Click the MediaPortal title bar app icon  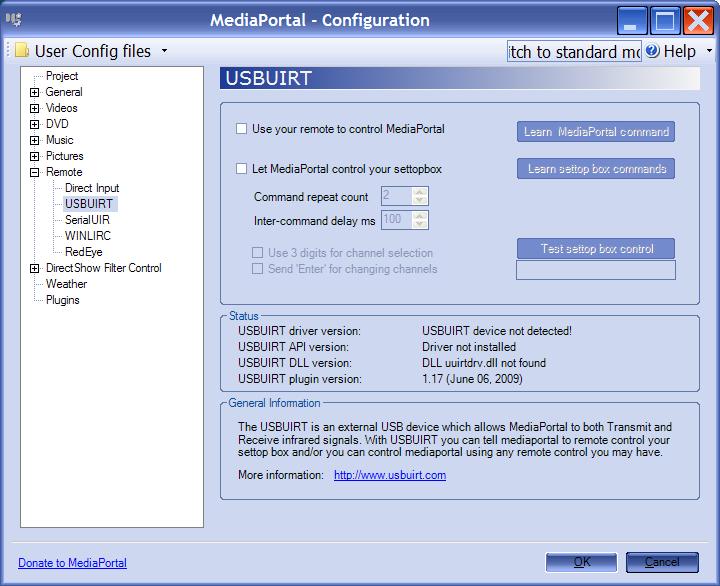tap(14, 20)
